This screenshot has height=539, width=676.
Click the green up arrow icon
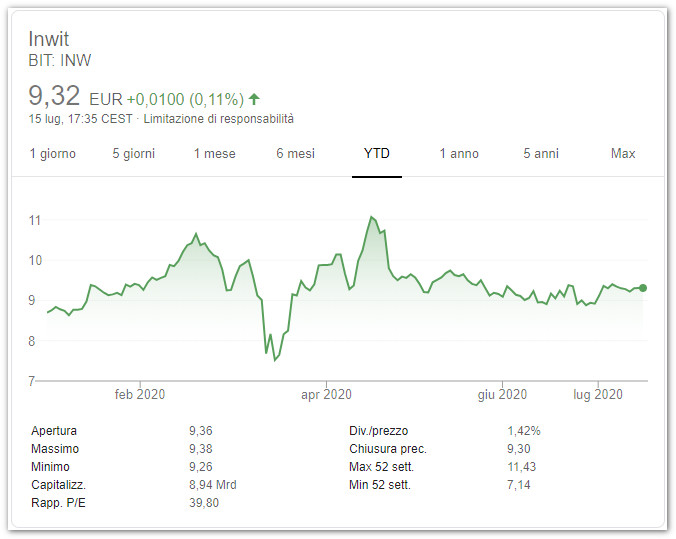(254, 99)
